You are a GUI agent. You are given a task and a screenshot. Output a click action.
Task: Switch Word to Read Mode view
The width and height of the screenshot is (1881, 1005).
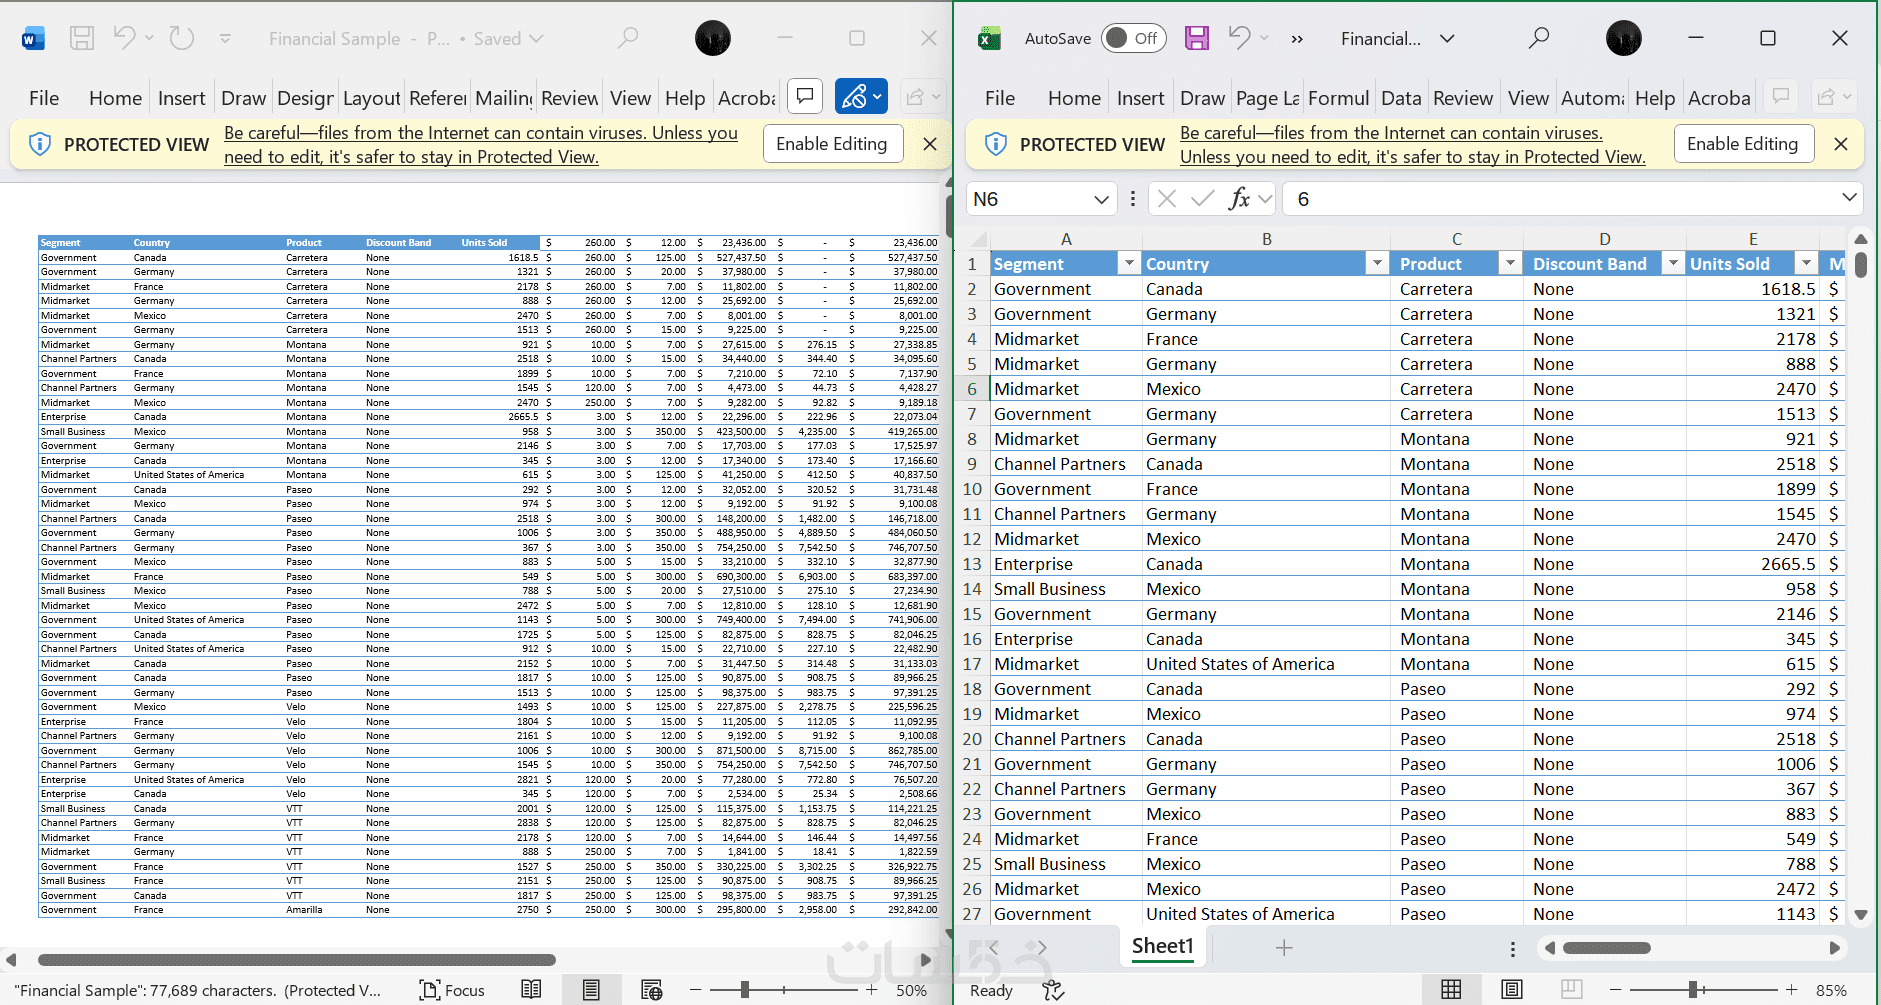coord(531,990)
